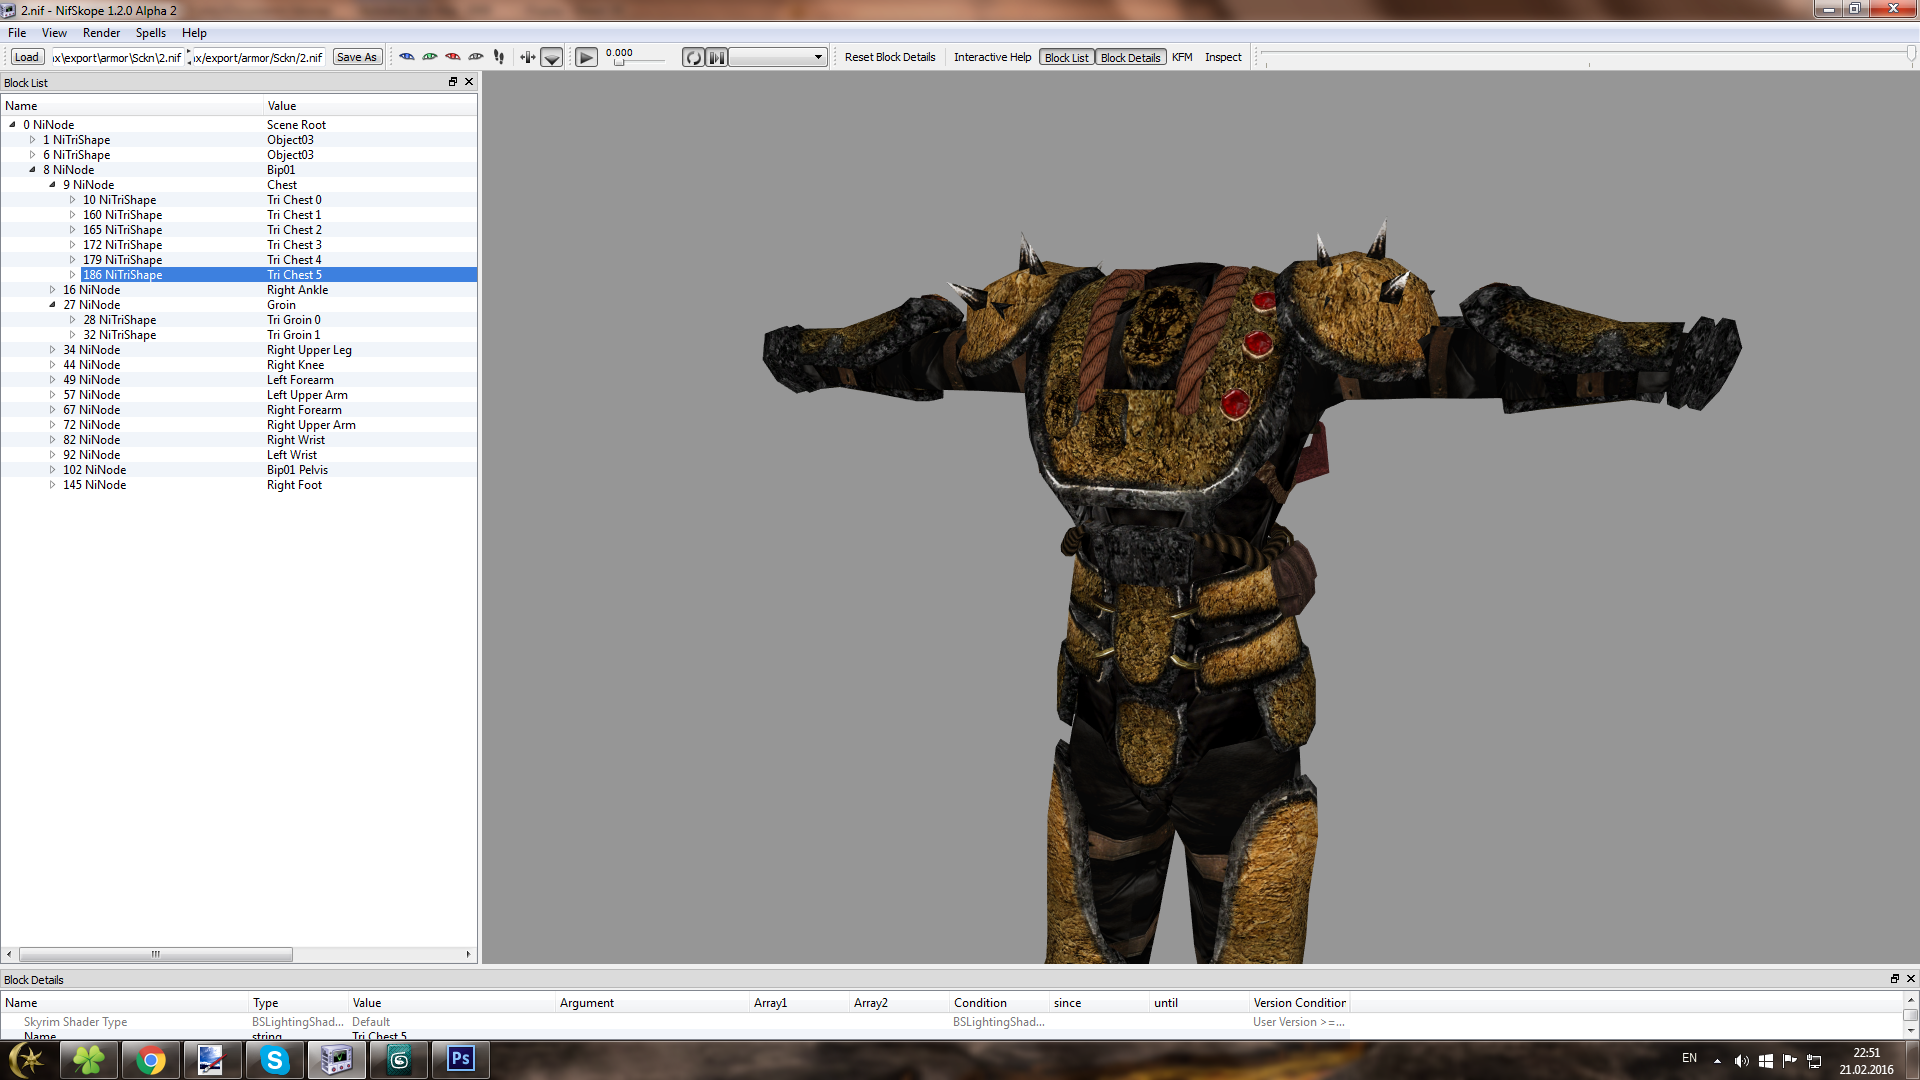Click the red eye view icon
Screen dimensions: 1920x1080
(x=453, y=57)
